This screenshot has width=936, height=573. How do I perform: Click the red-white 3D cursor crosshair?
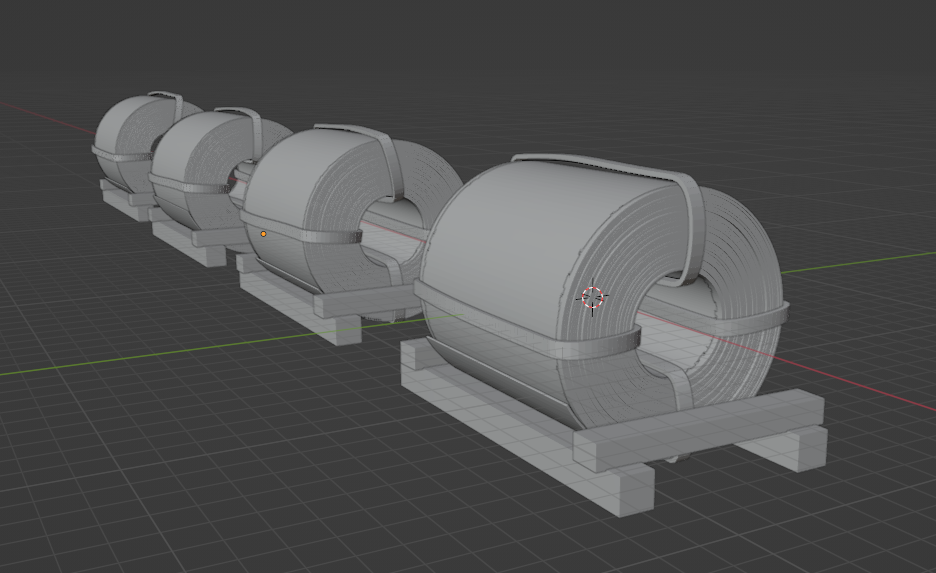(593, 296)
